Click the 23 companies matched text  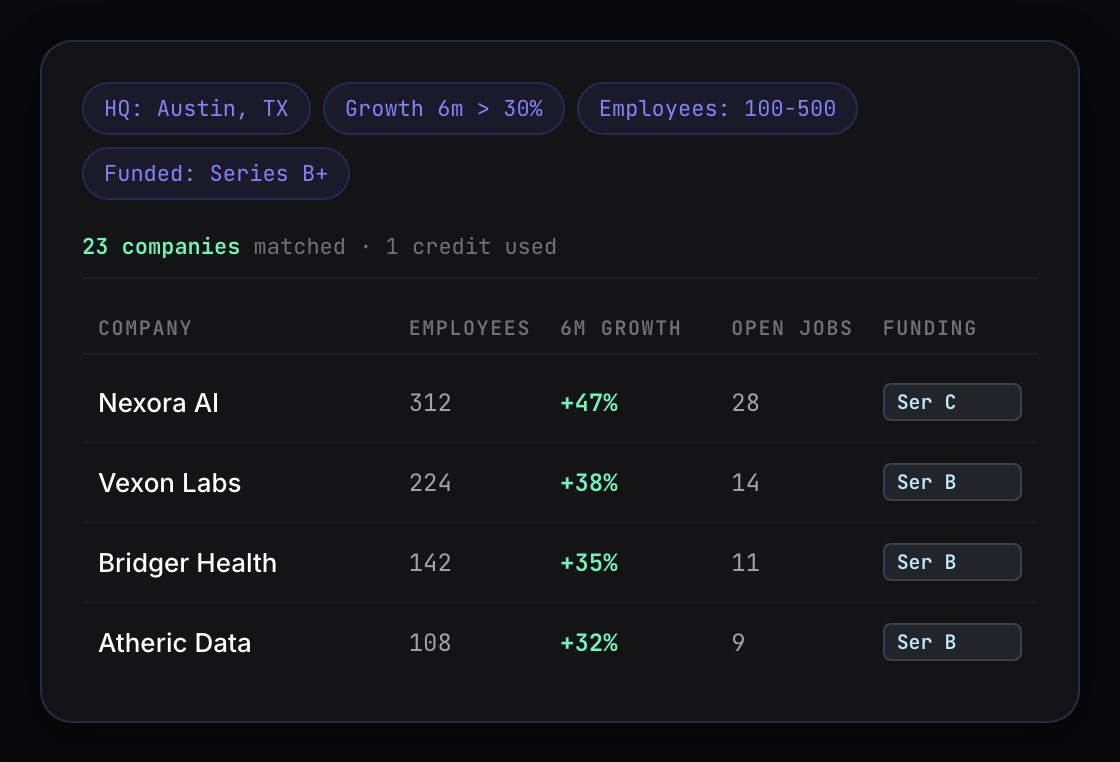(x=214, y=246)
